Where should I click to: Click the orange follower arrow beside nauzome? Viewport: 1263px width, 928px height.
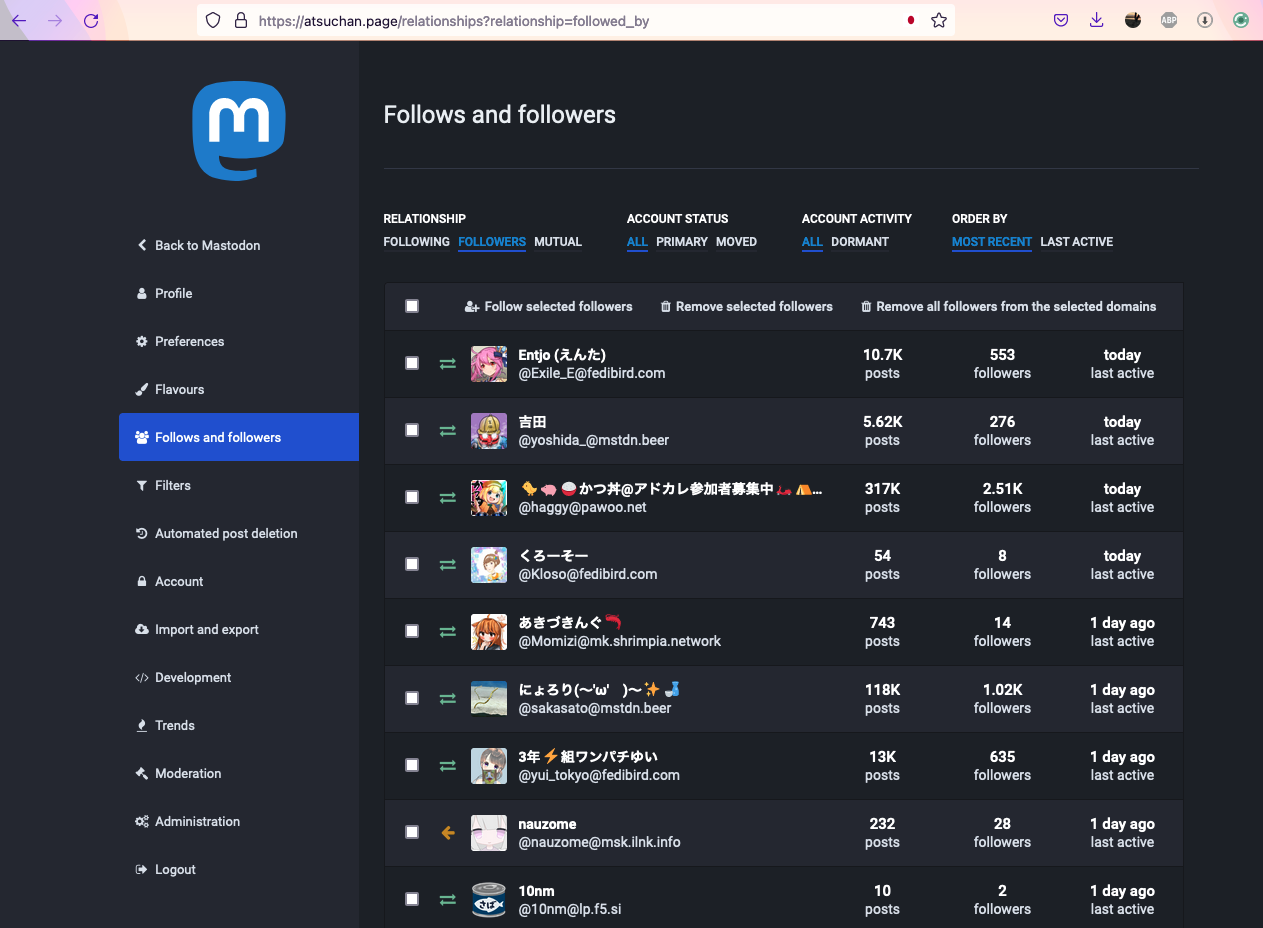pos(448,832)
